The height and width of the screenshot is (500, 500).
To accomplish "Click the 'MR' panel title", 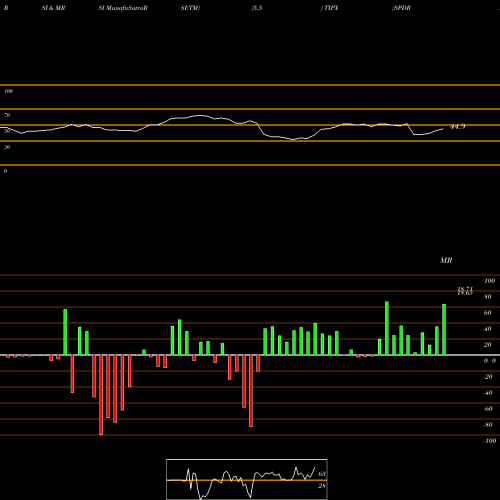I will pos(446,260).
